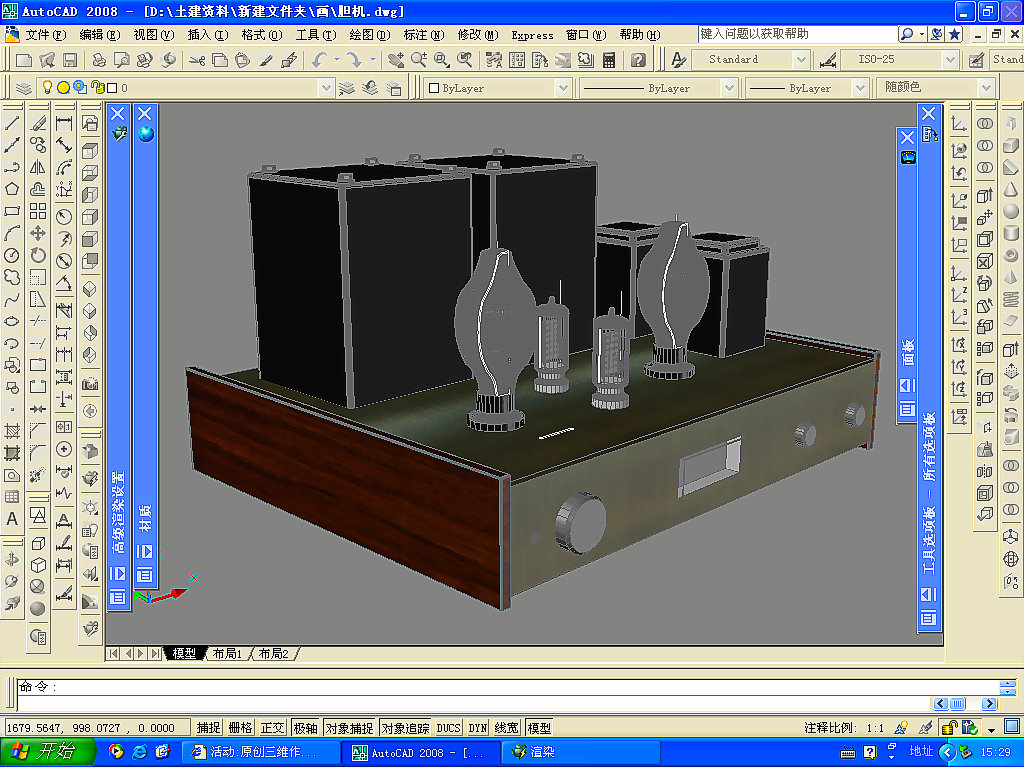Click the Erase tool icon

pyautogui.click(x=38, y=123)
